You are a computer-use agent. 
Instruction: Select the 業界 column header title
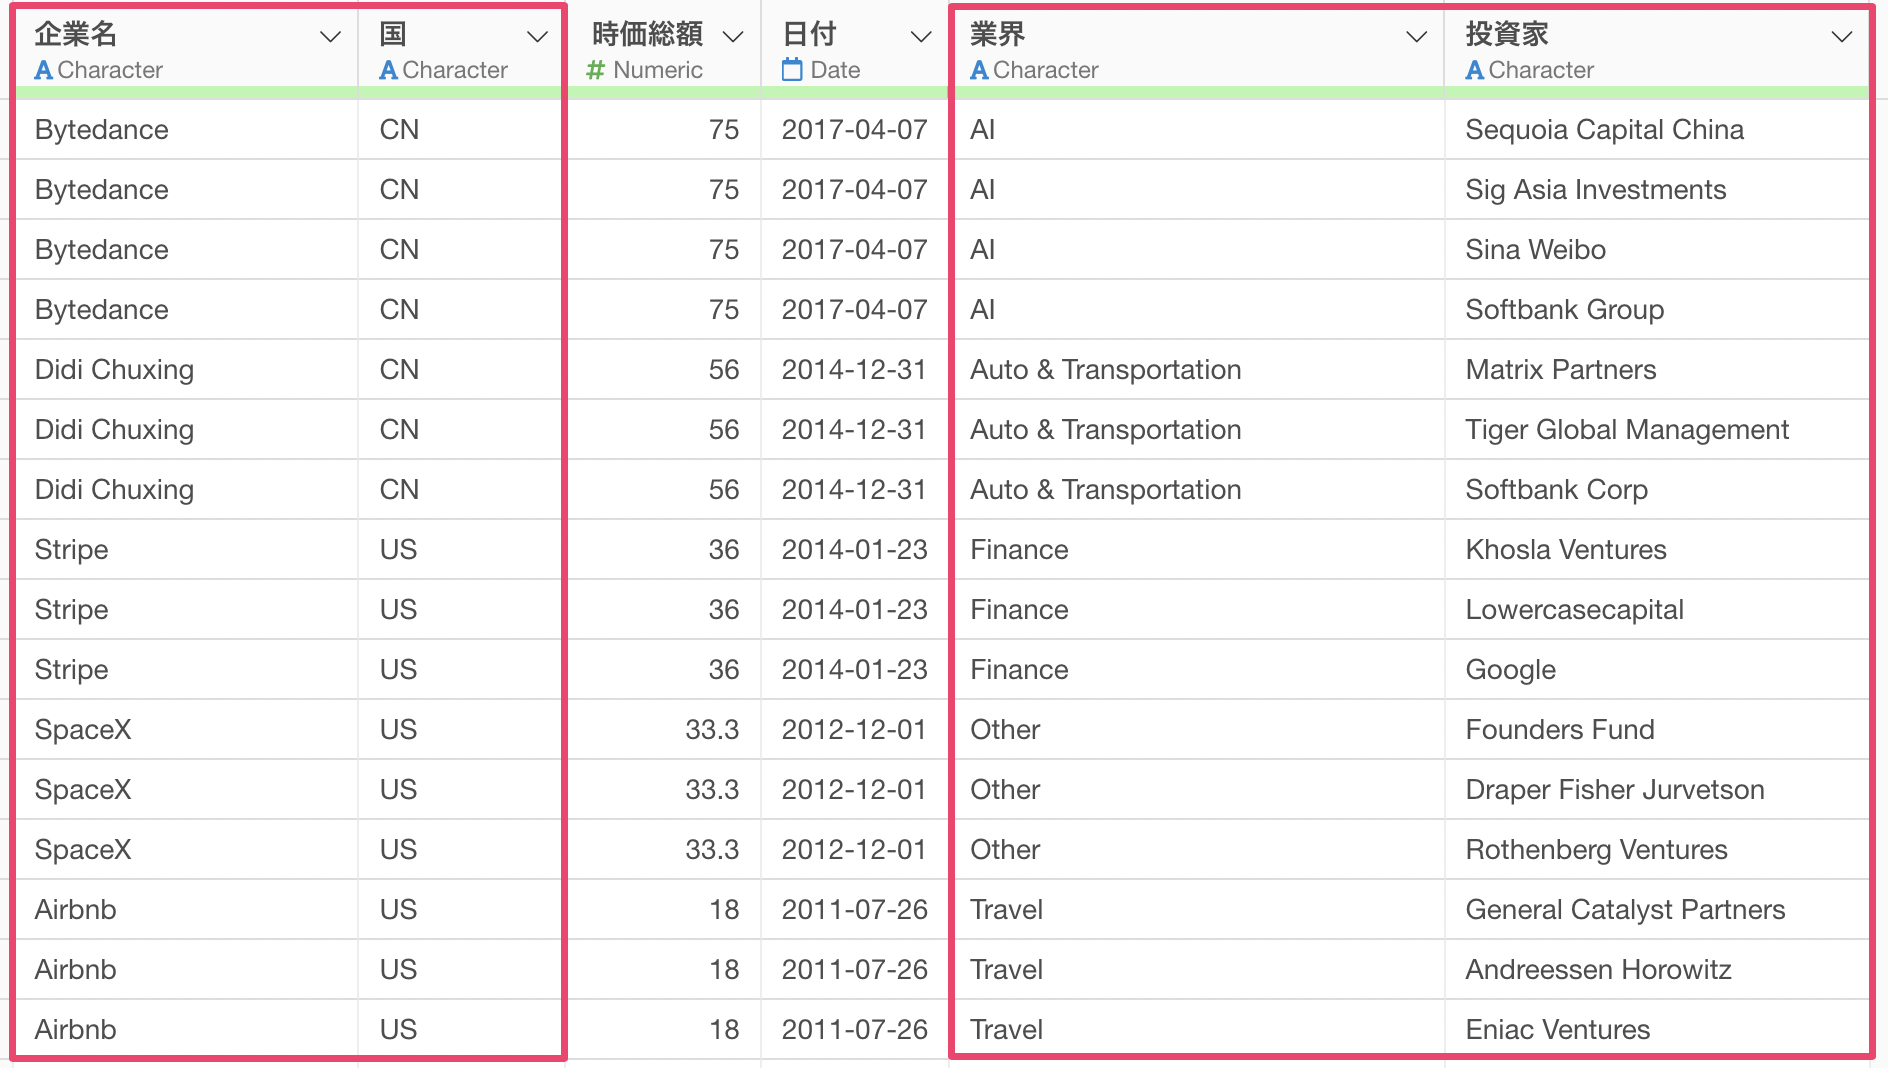[x=998, y=34]
